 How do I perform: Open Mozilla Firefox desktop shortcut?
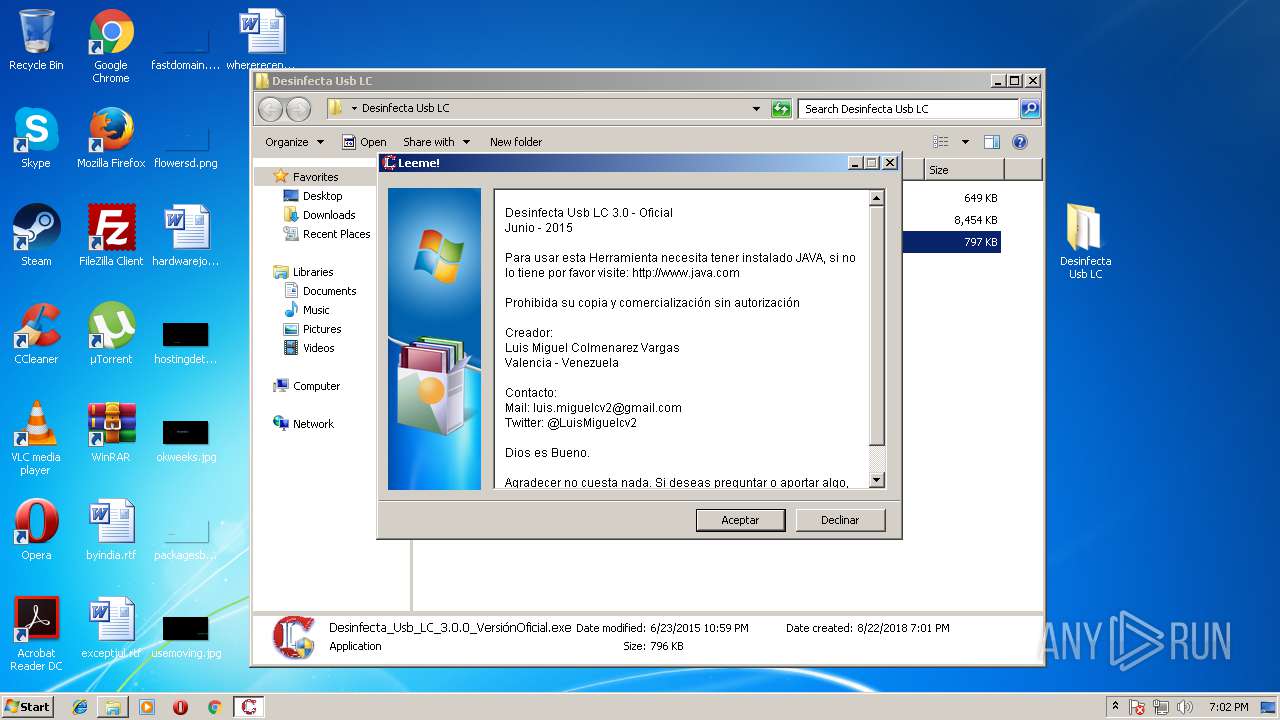pyautogui.click(x=111, y=138)
